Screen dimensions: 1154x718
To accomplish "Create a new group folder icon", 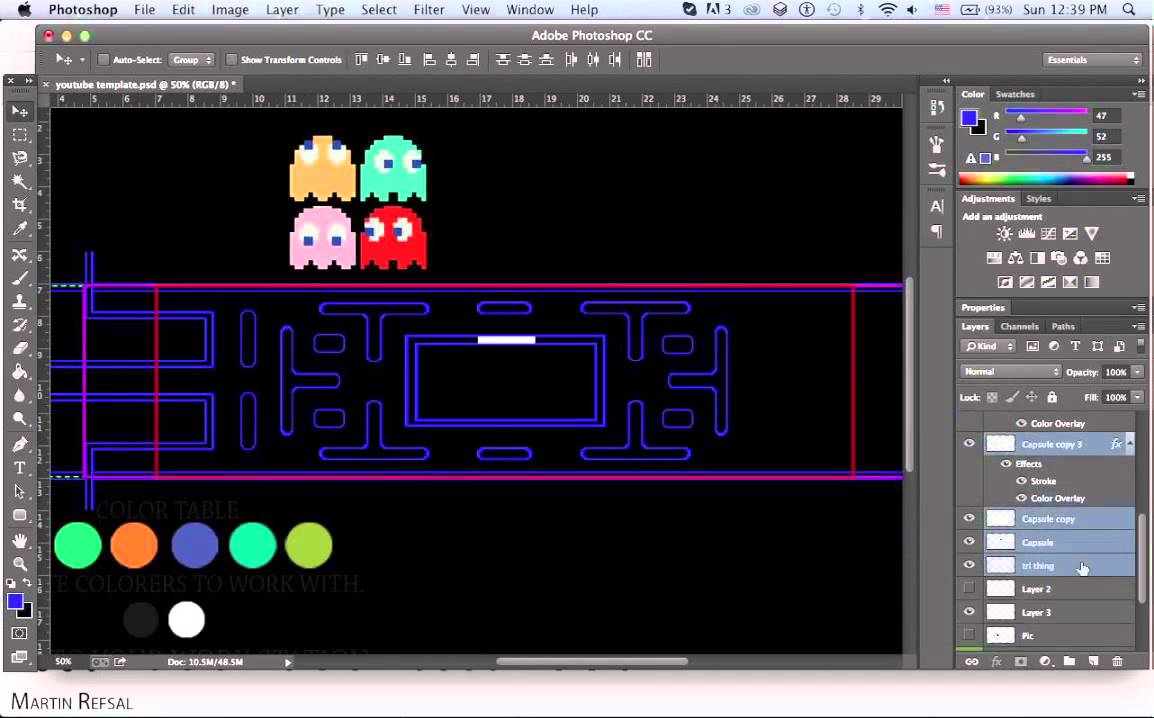I will click(x=1069, y=661).
